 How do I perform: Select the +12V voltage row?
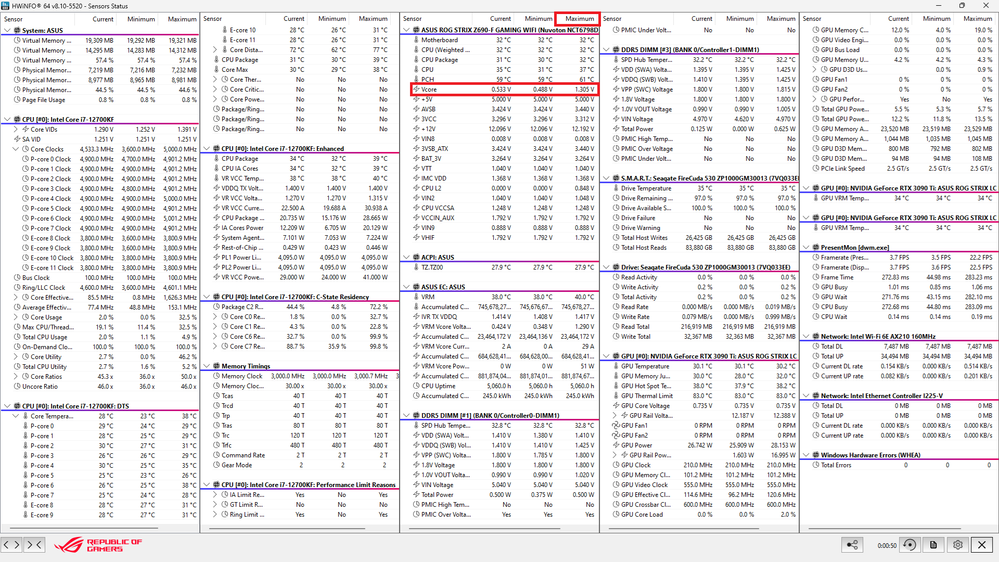500,129
